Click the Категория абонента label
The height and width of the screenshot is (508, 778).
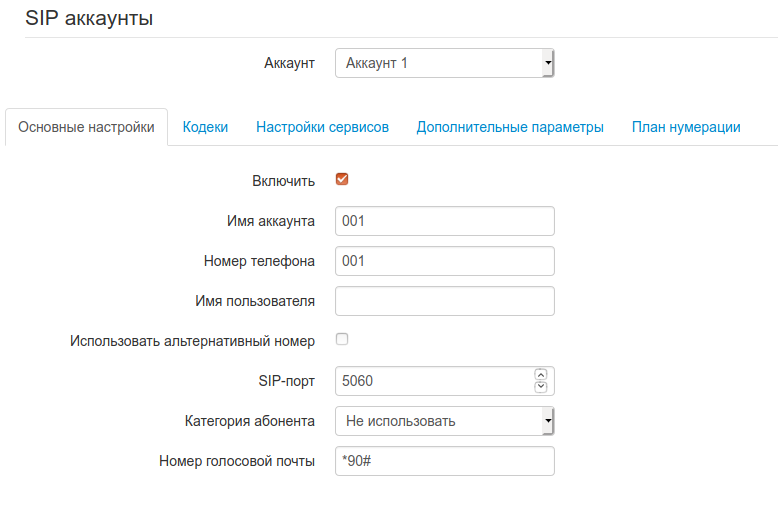pyautogui.click(x=250, y=421)
